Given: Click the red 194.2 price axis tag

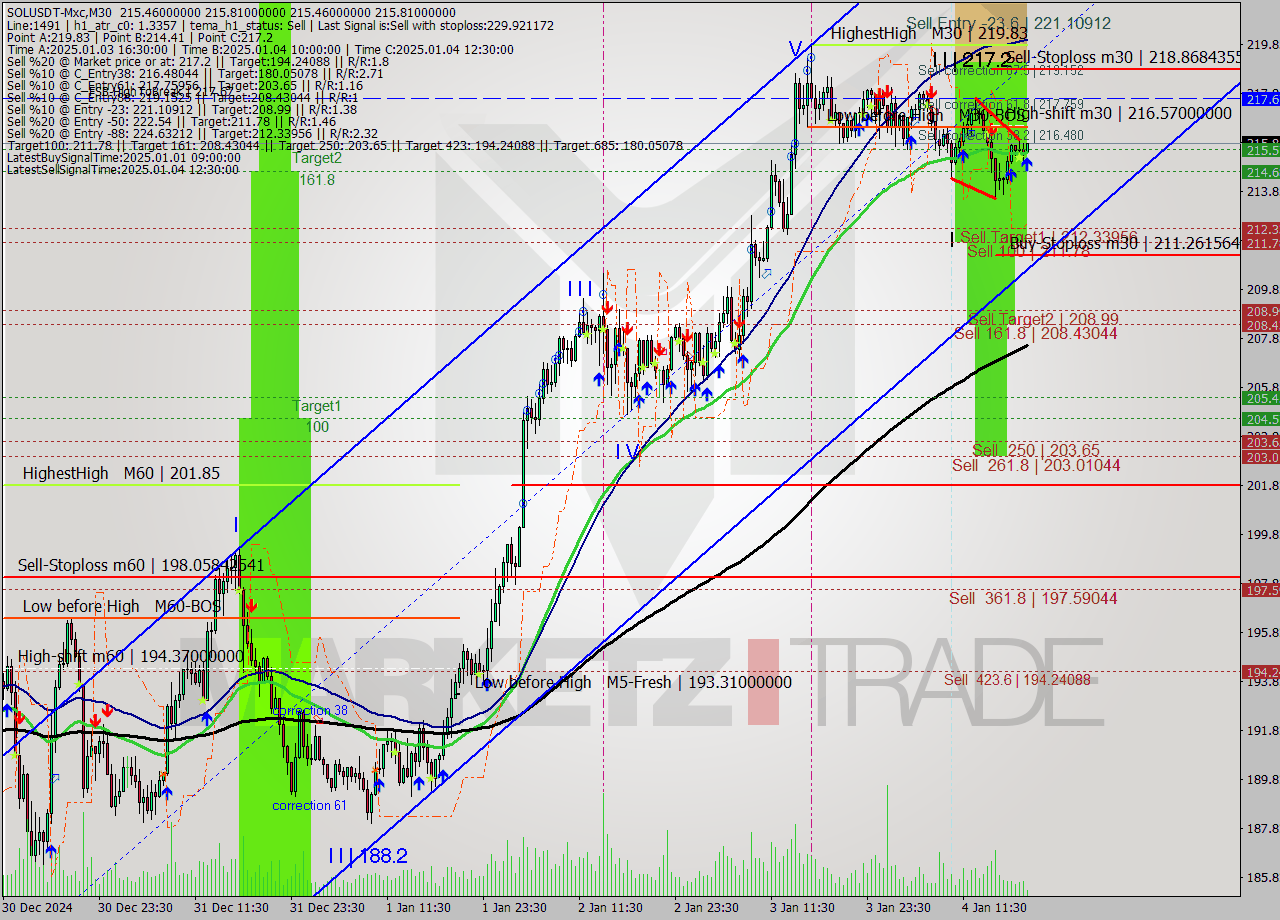Looking at the screenshot, I should pyautogui.click(x=1261, y=671).
